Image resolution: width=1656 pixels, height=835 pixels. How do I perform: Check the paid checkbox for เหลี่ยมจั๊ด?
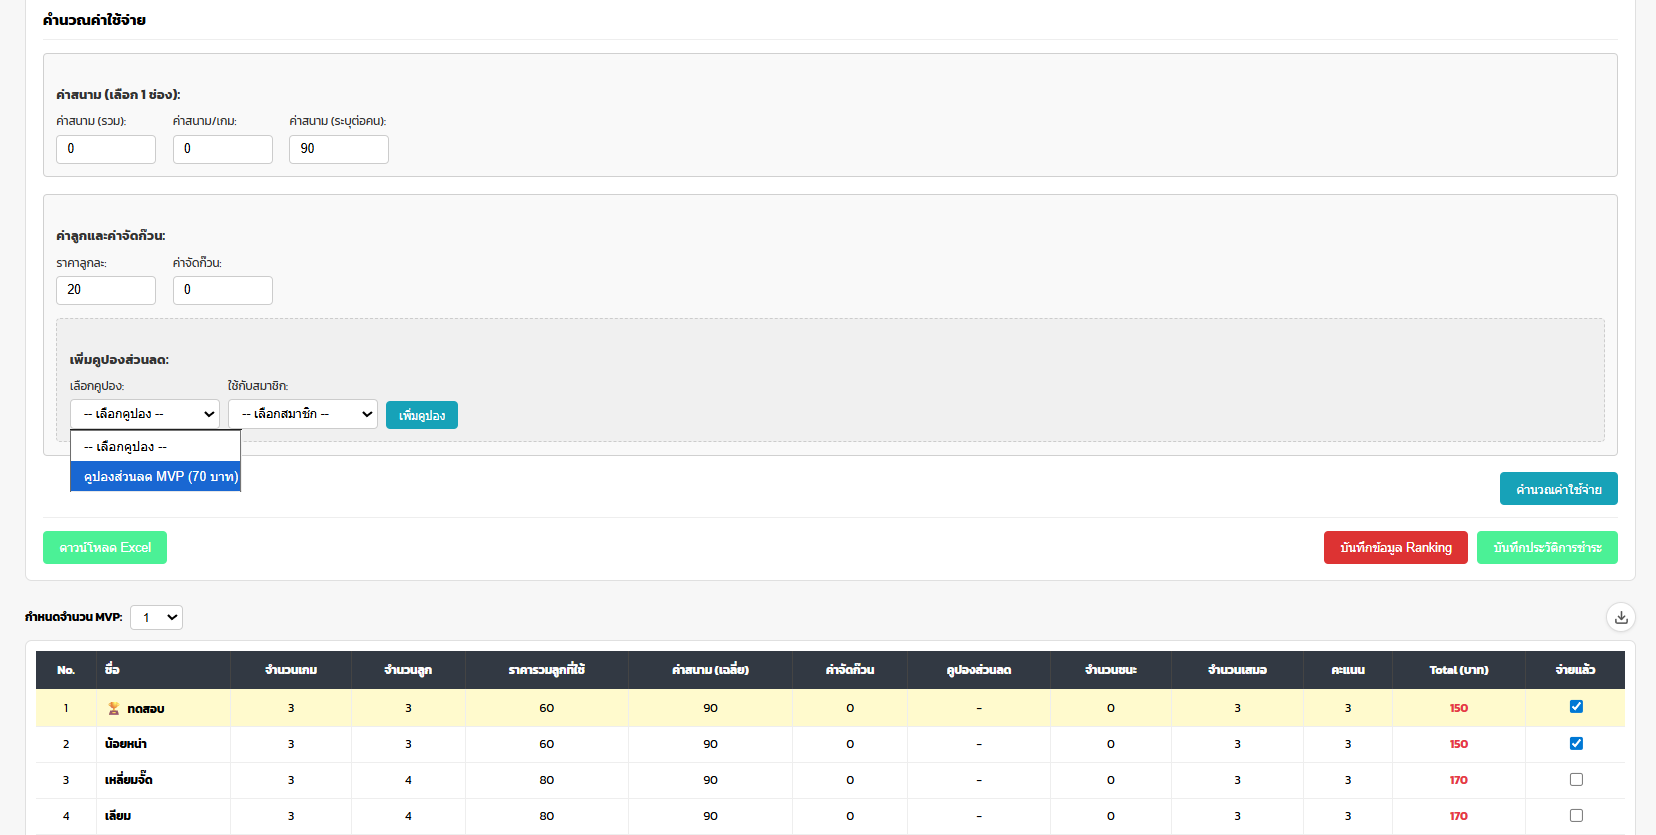coord(1576,779)
